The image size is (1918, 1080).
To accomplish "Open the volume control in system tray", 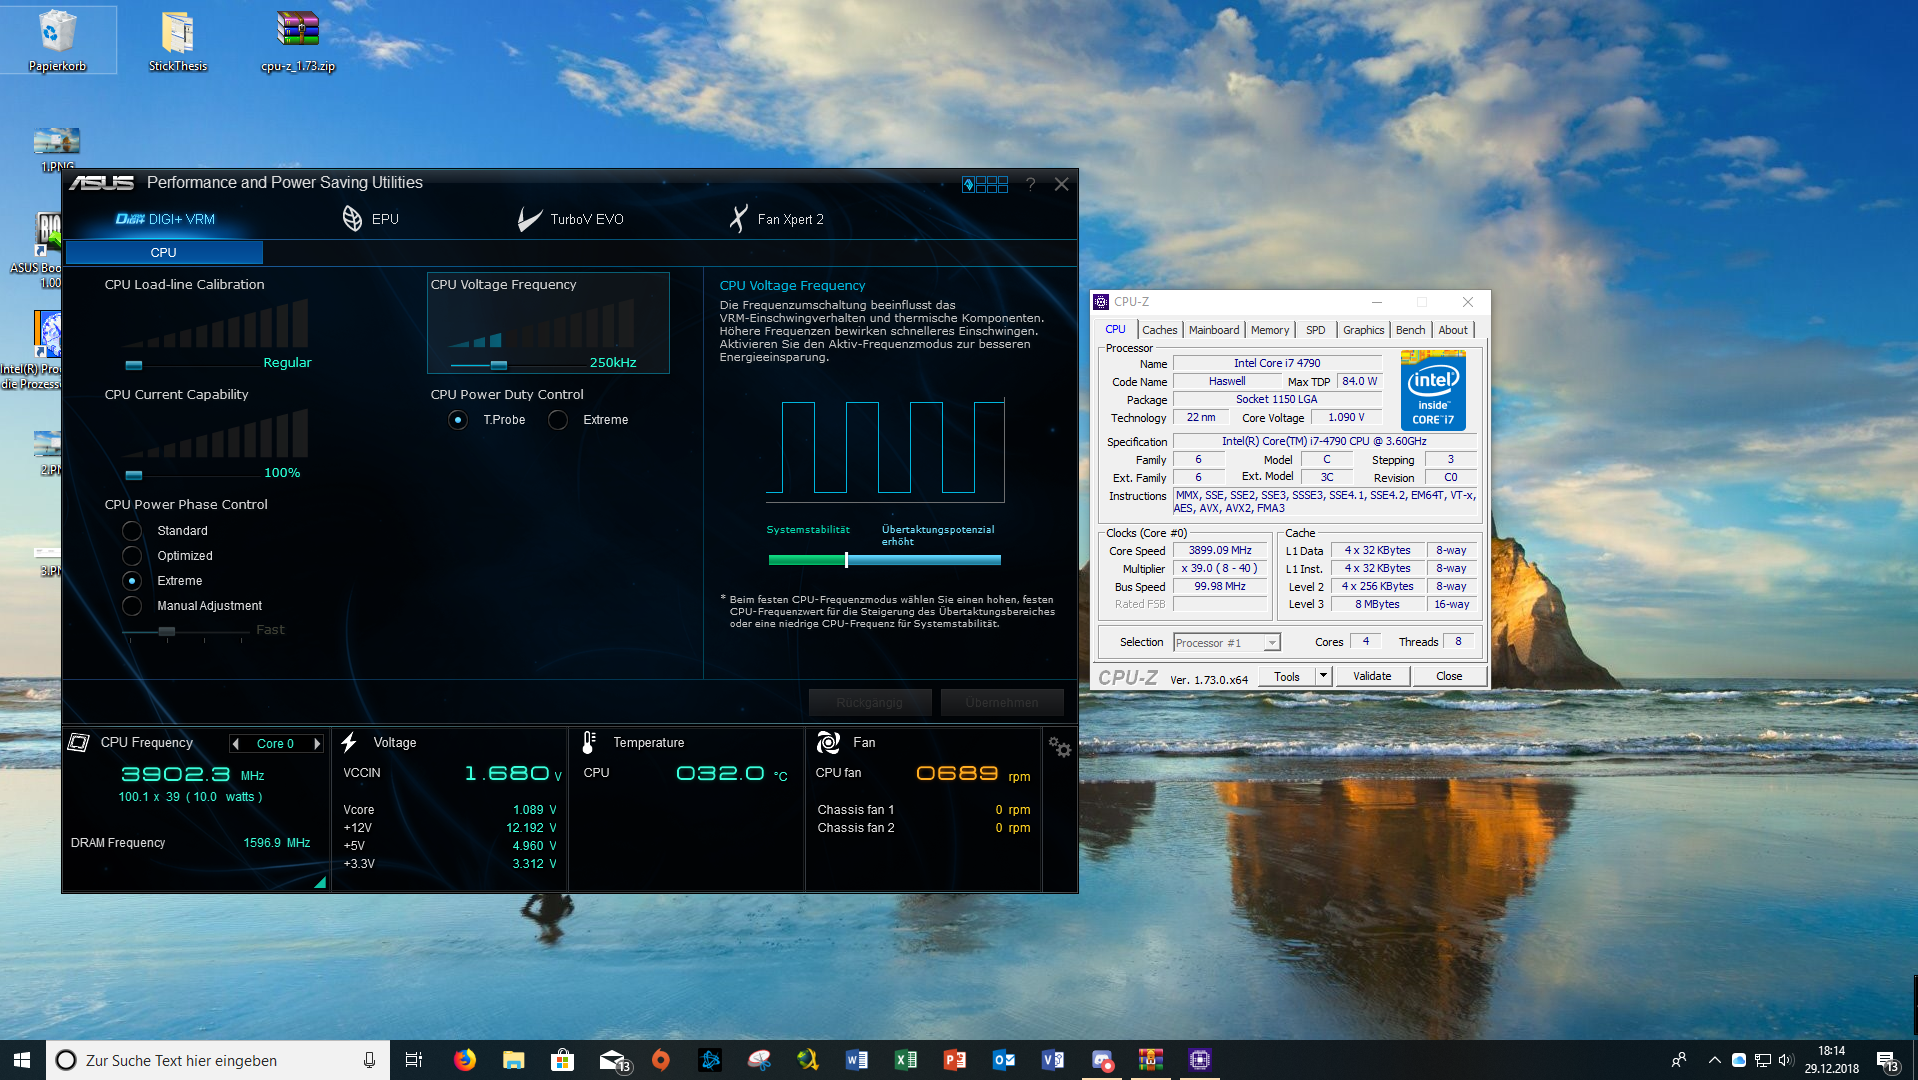I will [x=1786, y=1060].
